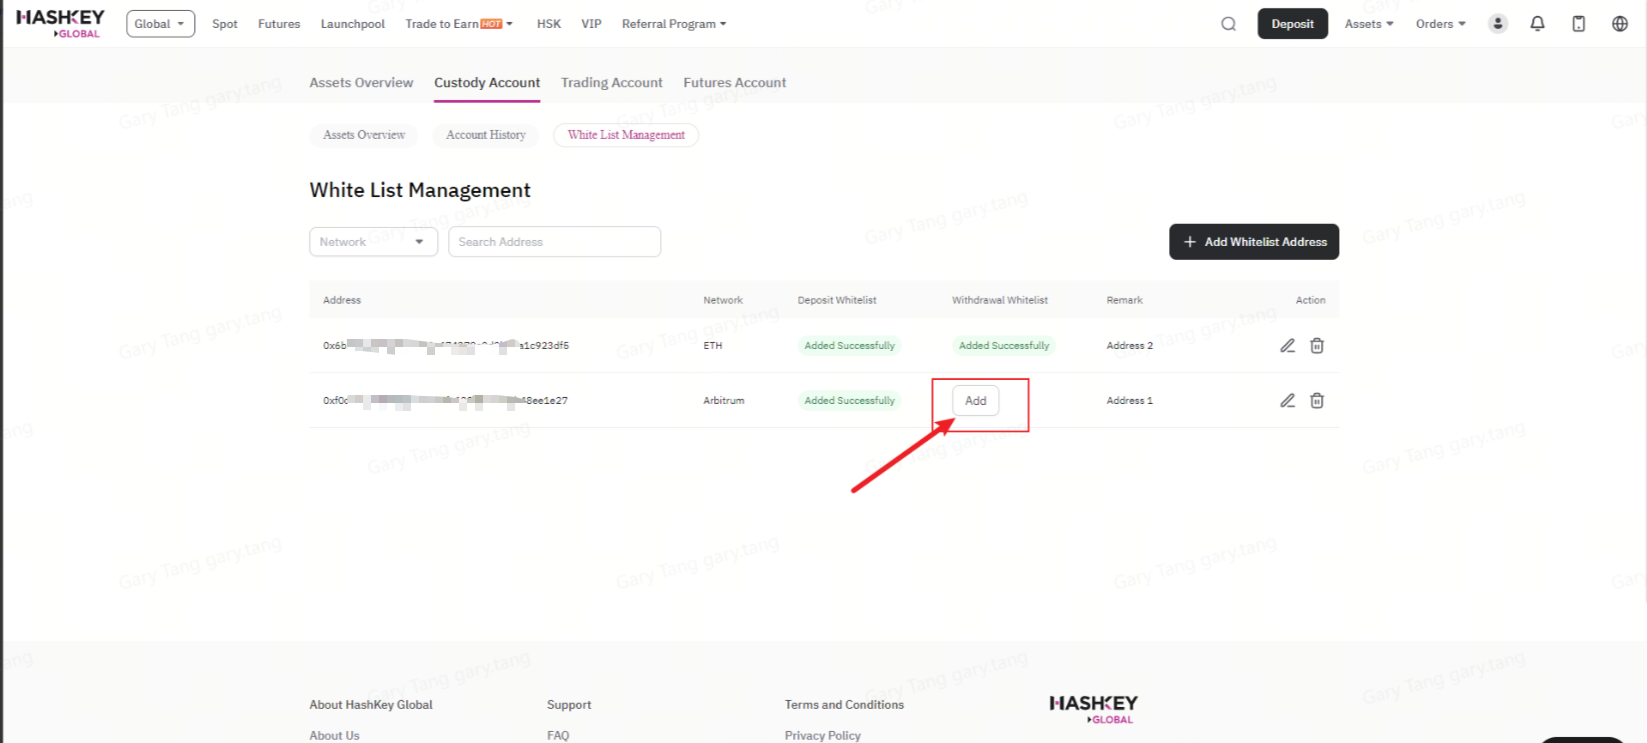
Task: Click the Add Whitelist Address button
Action: pos(1253,242)
